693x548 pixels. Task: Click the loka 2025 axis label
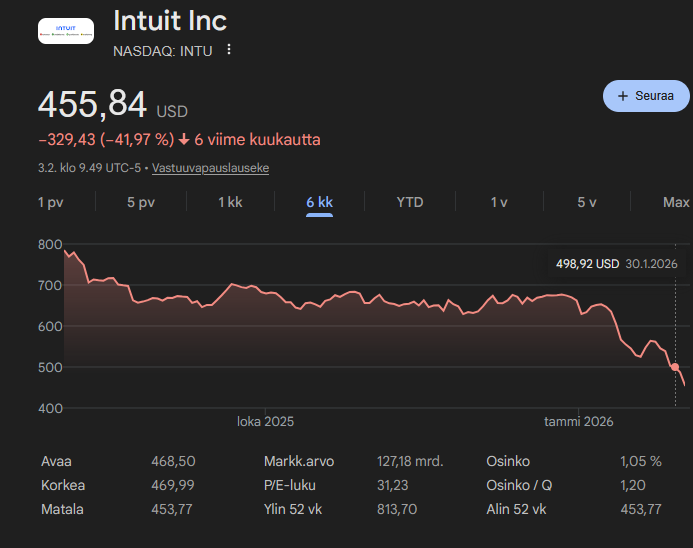265,422
